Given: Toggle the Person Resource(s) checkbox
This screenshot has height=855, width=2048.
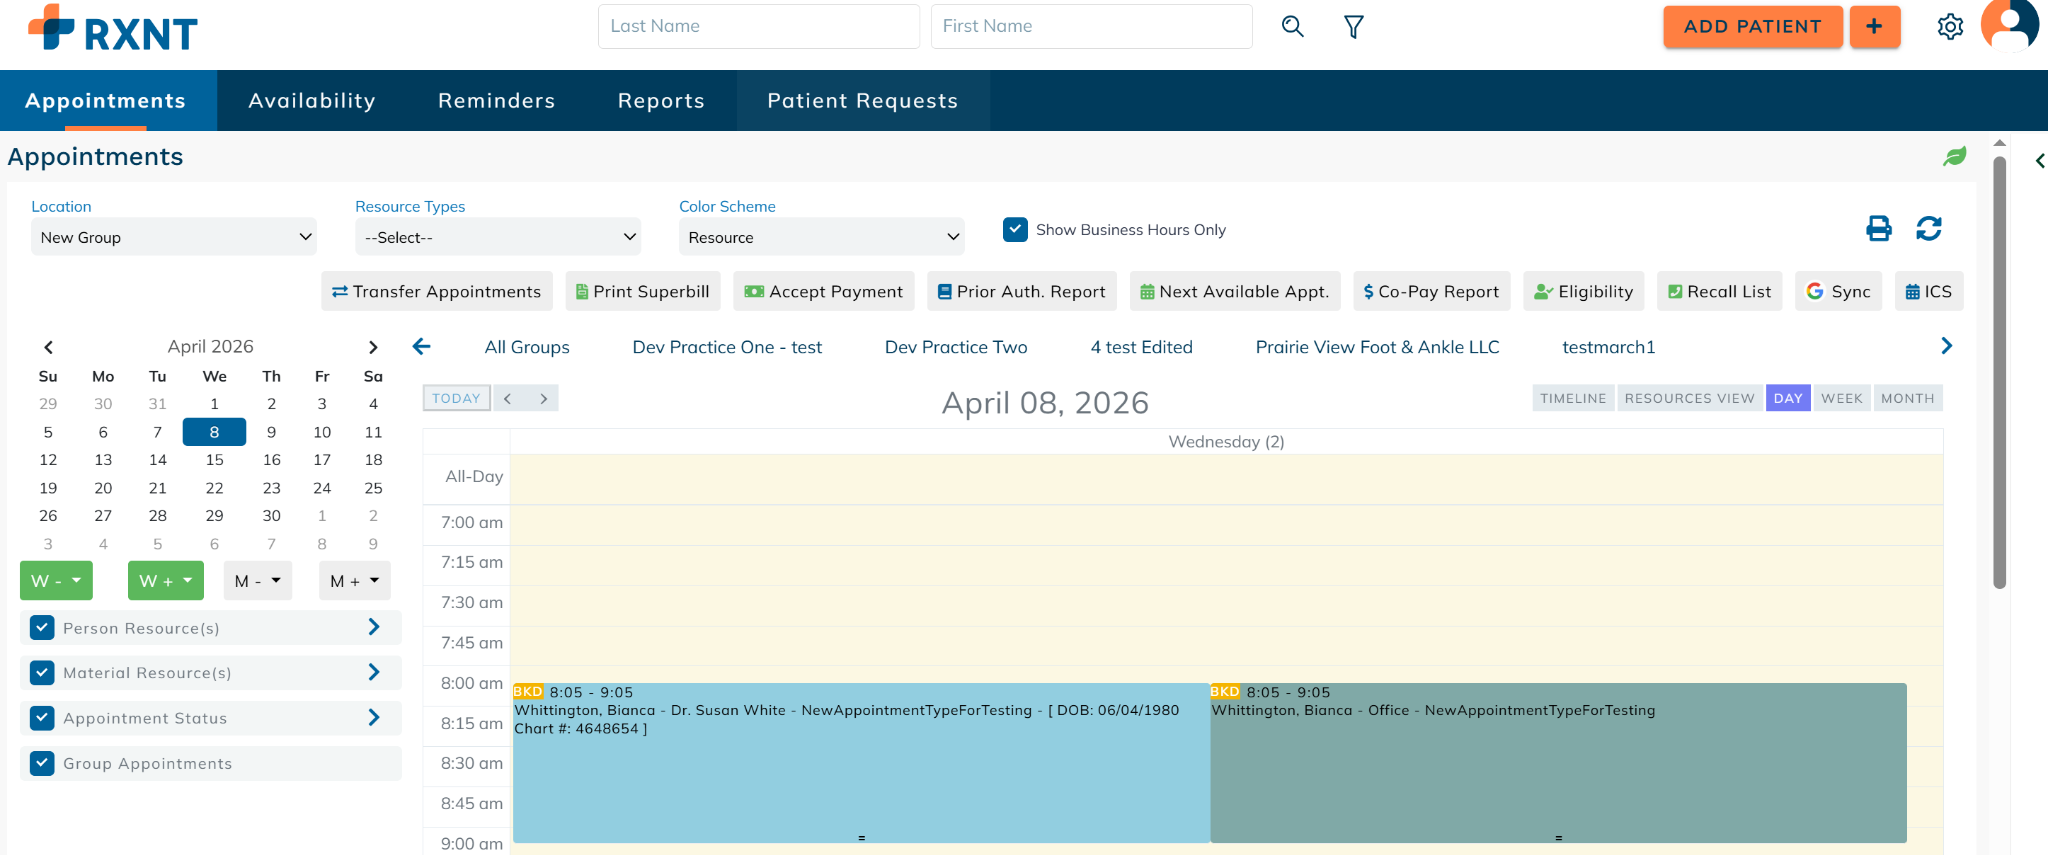Looking at the screenshot, I should point(42,628).
